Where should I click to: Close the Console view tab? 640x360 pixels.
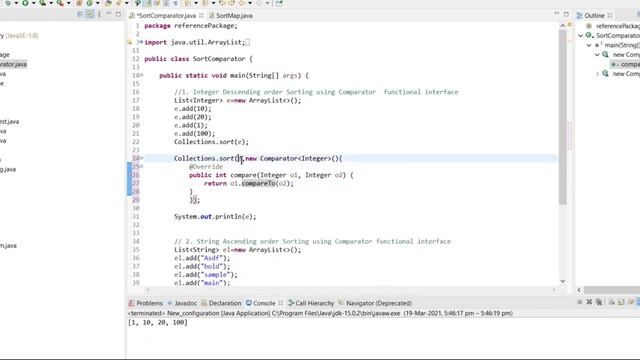point(280,303)
